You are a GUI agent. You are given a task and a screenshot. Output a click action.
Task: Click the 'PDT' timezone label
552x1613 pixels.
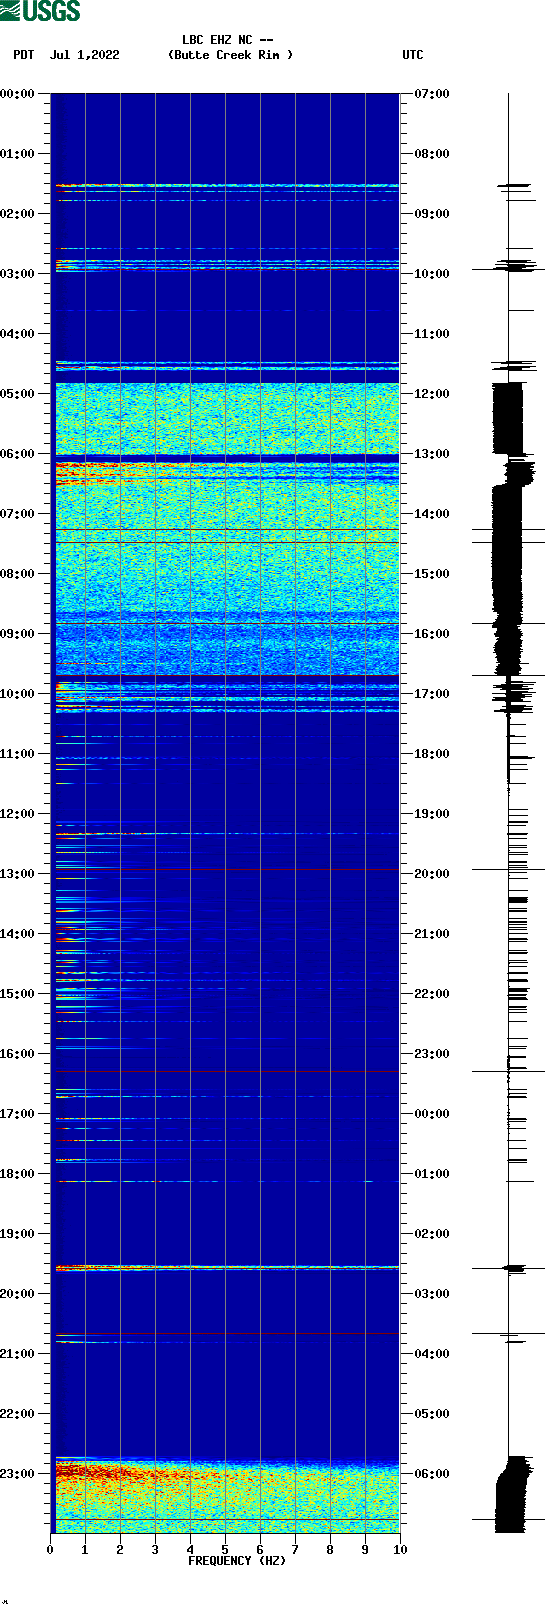pos(24,55)
